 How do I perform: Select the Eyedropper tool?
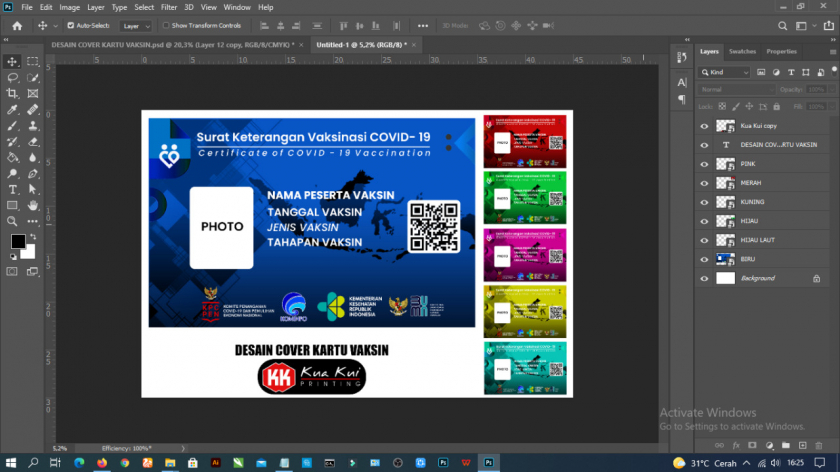pyautogui.click(x=12, y=110)
